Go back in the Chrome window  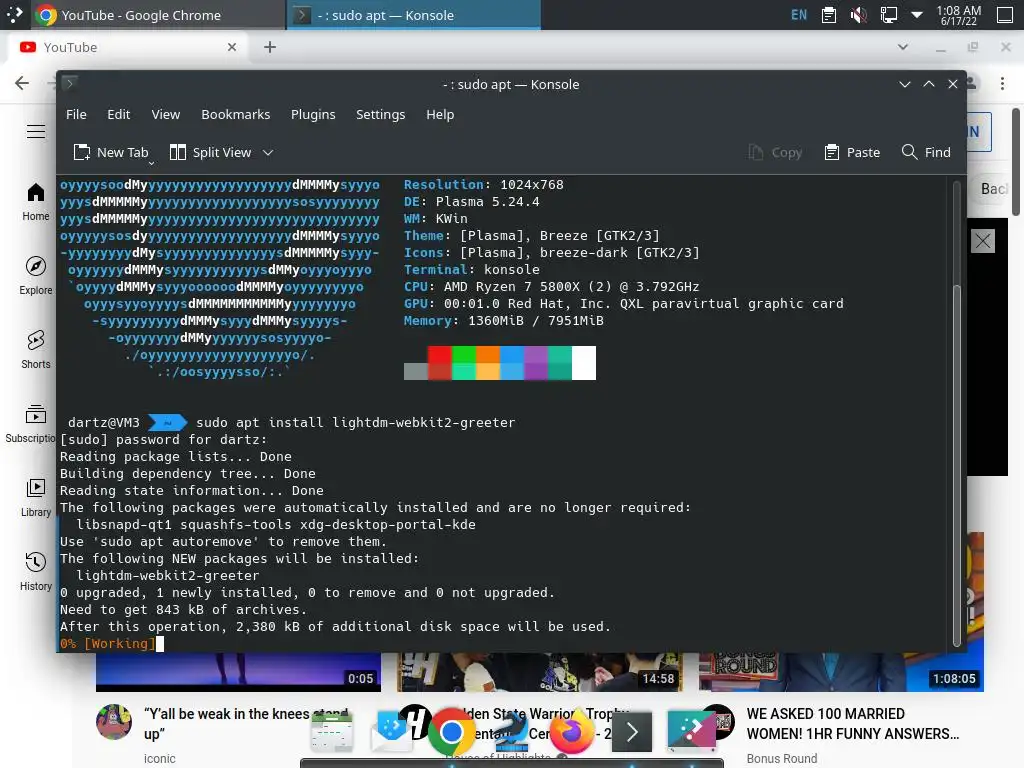point(22,83)
